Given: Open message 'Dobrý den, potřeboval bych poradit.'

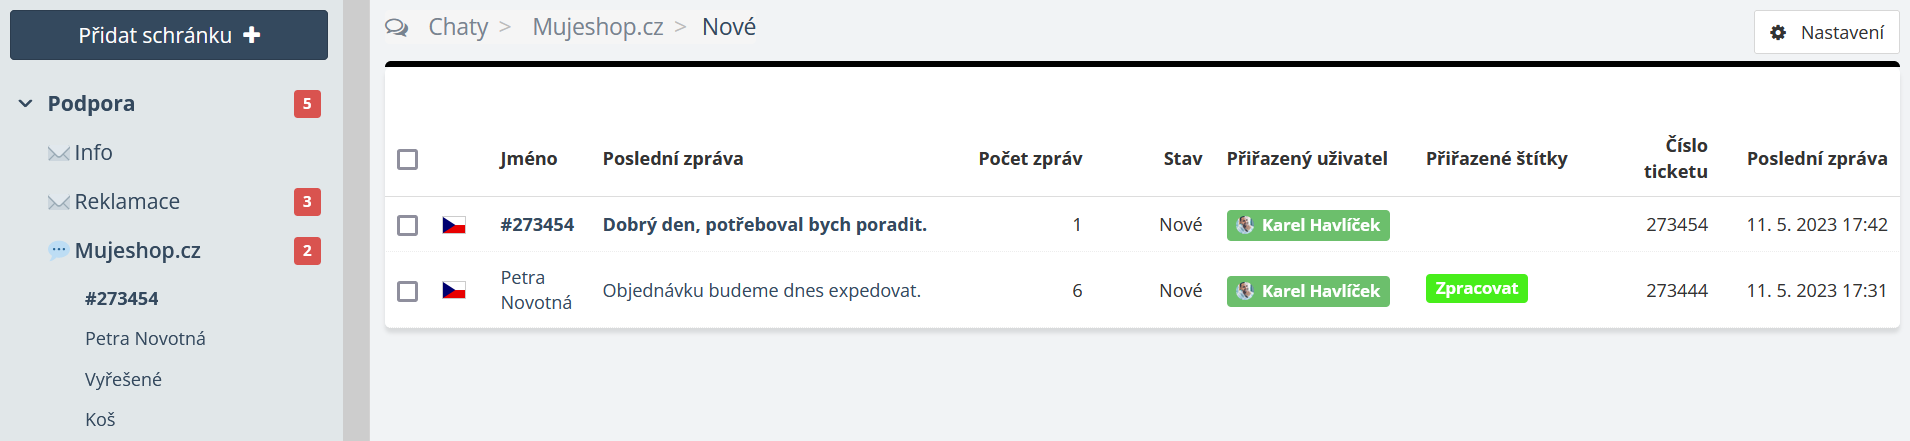Looking at the screenshot, I should (x=764, y=225).
